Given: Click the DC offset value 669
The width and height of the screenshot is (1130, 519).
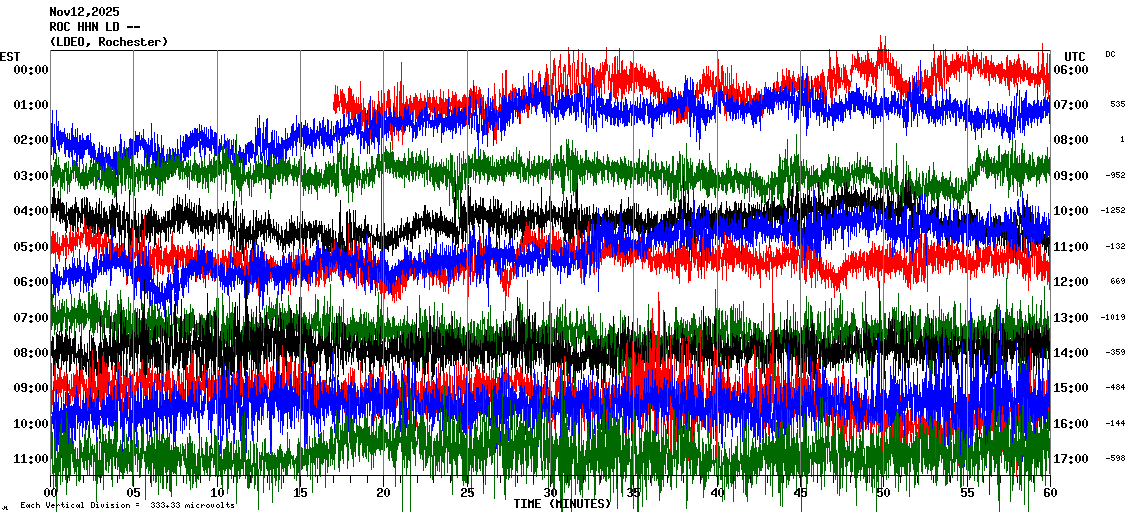Looking at the screenshot, I should pos(1117,282).
